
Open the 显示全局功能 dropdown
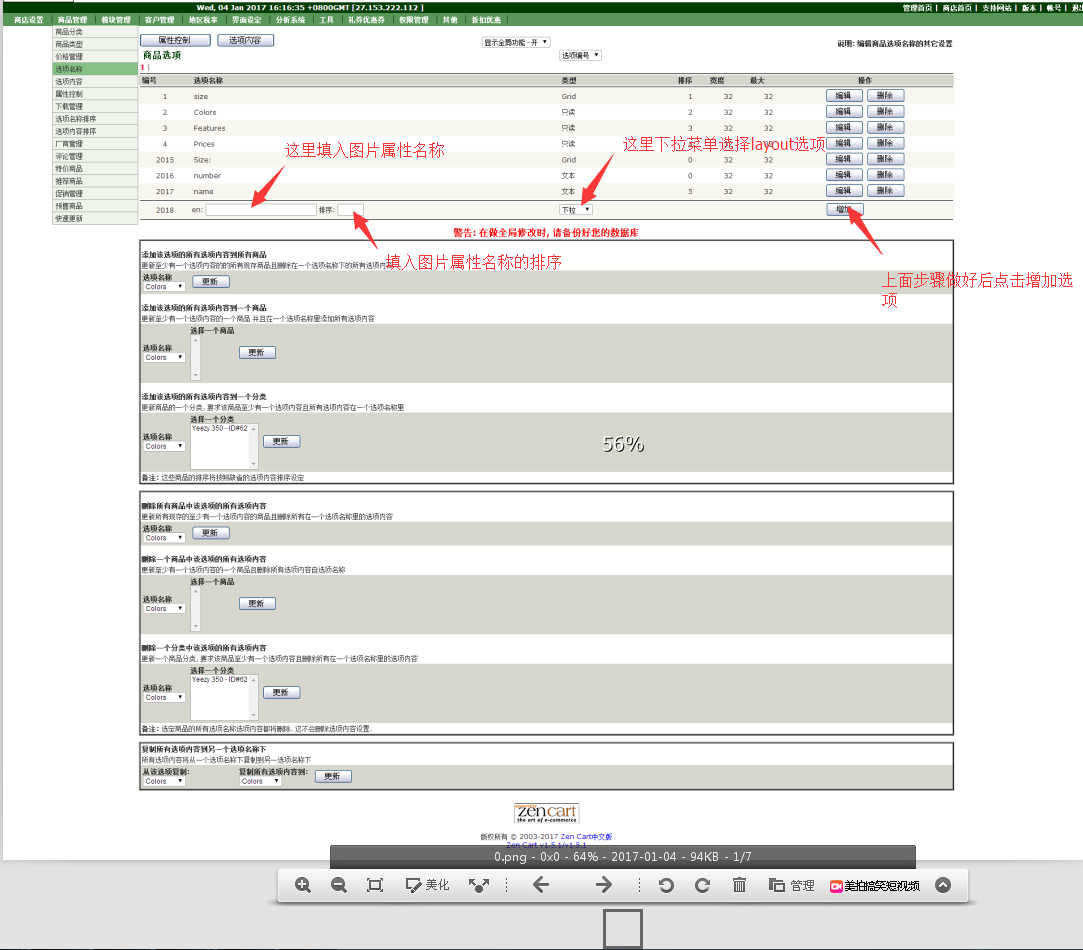[516, 43]
